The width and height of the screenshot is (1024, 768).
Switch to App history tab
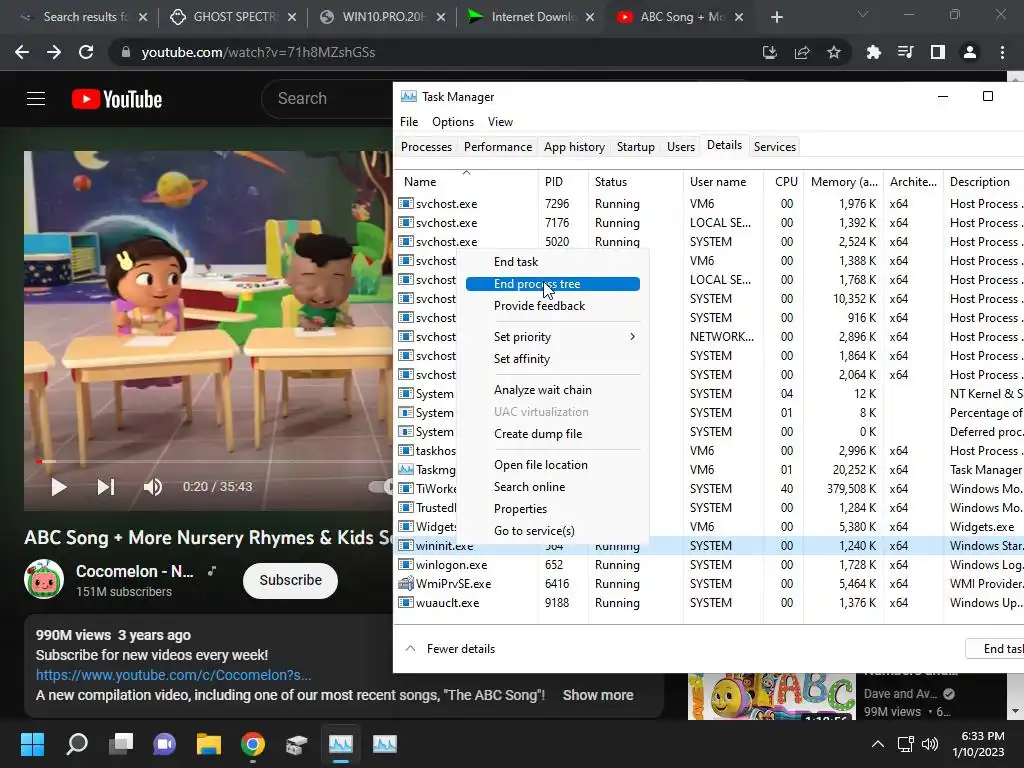(x=574, y=147)
